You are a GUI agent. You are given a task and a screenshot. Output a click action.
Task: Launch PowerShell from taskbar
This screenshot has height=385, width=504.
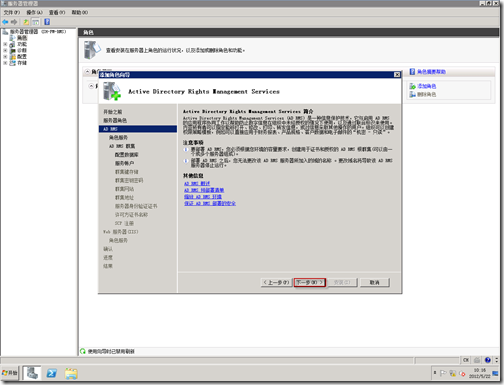click(x=51, y=373)
